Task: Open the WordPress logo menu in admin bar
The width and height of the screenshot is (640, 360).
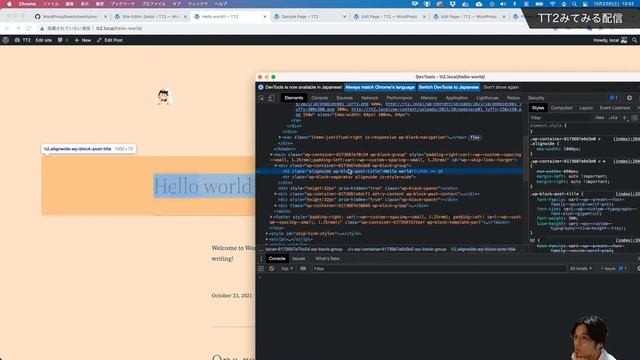Action: pyautogui.click(x=6, y=40)
